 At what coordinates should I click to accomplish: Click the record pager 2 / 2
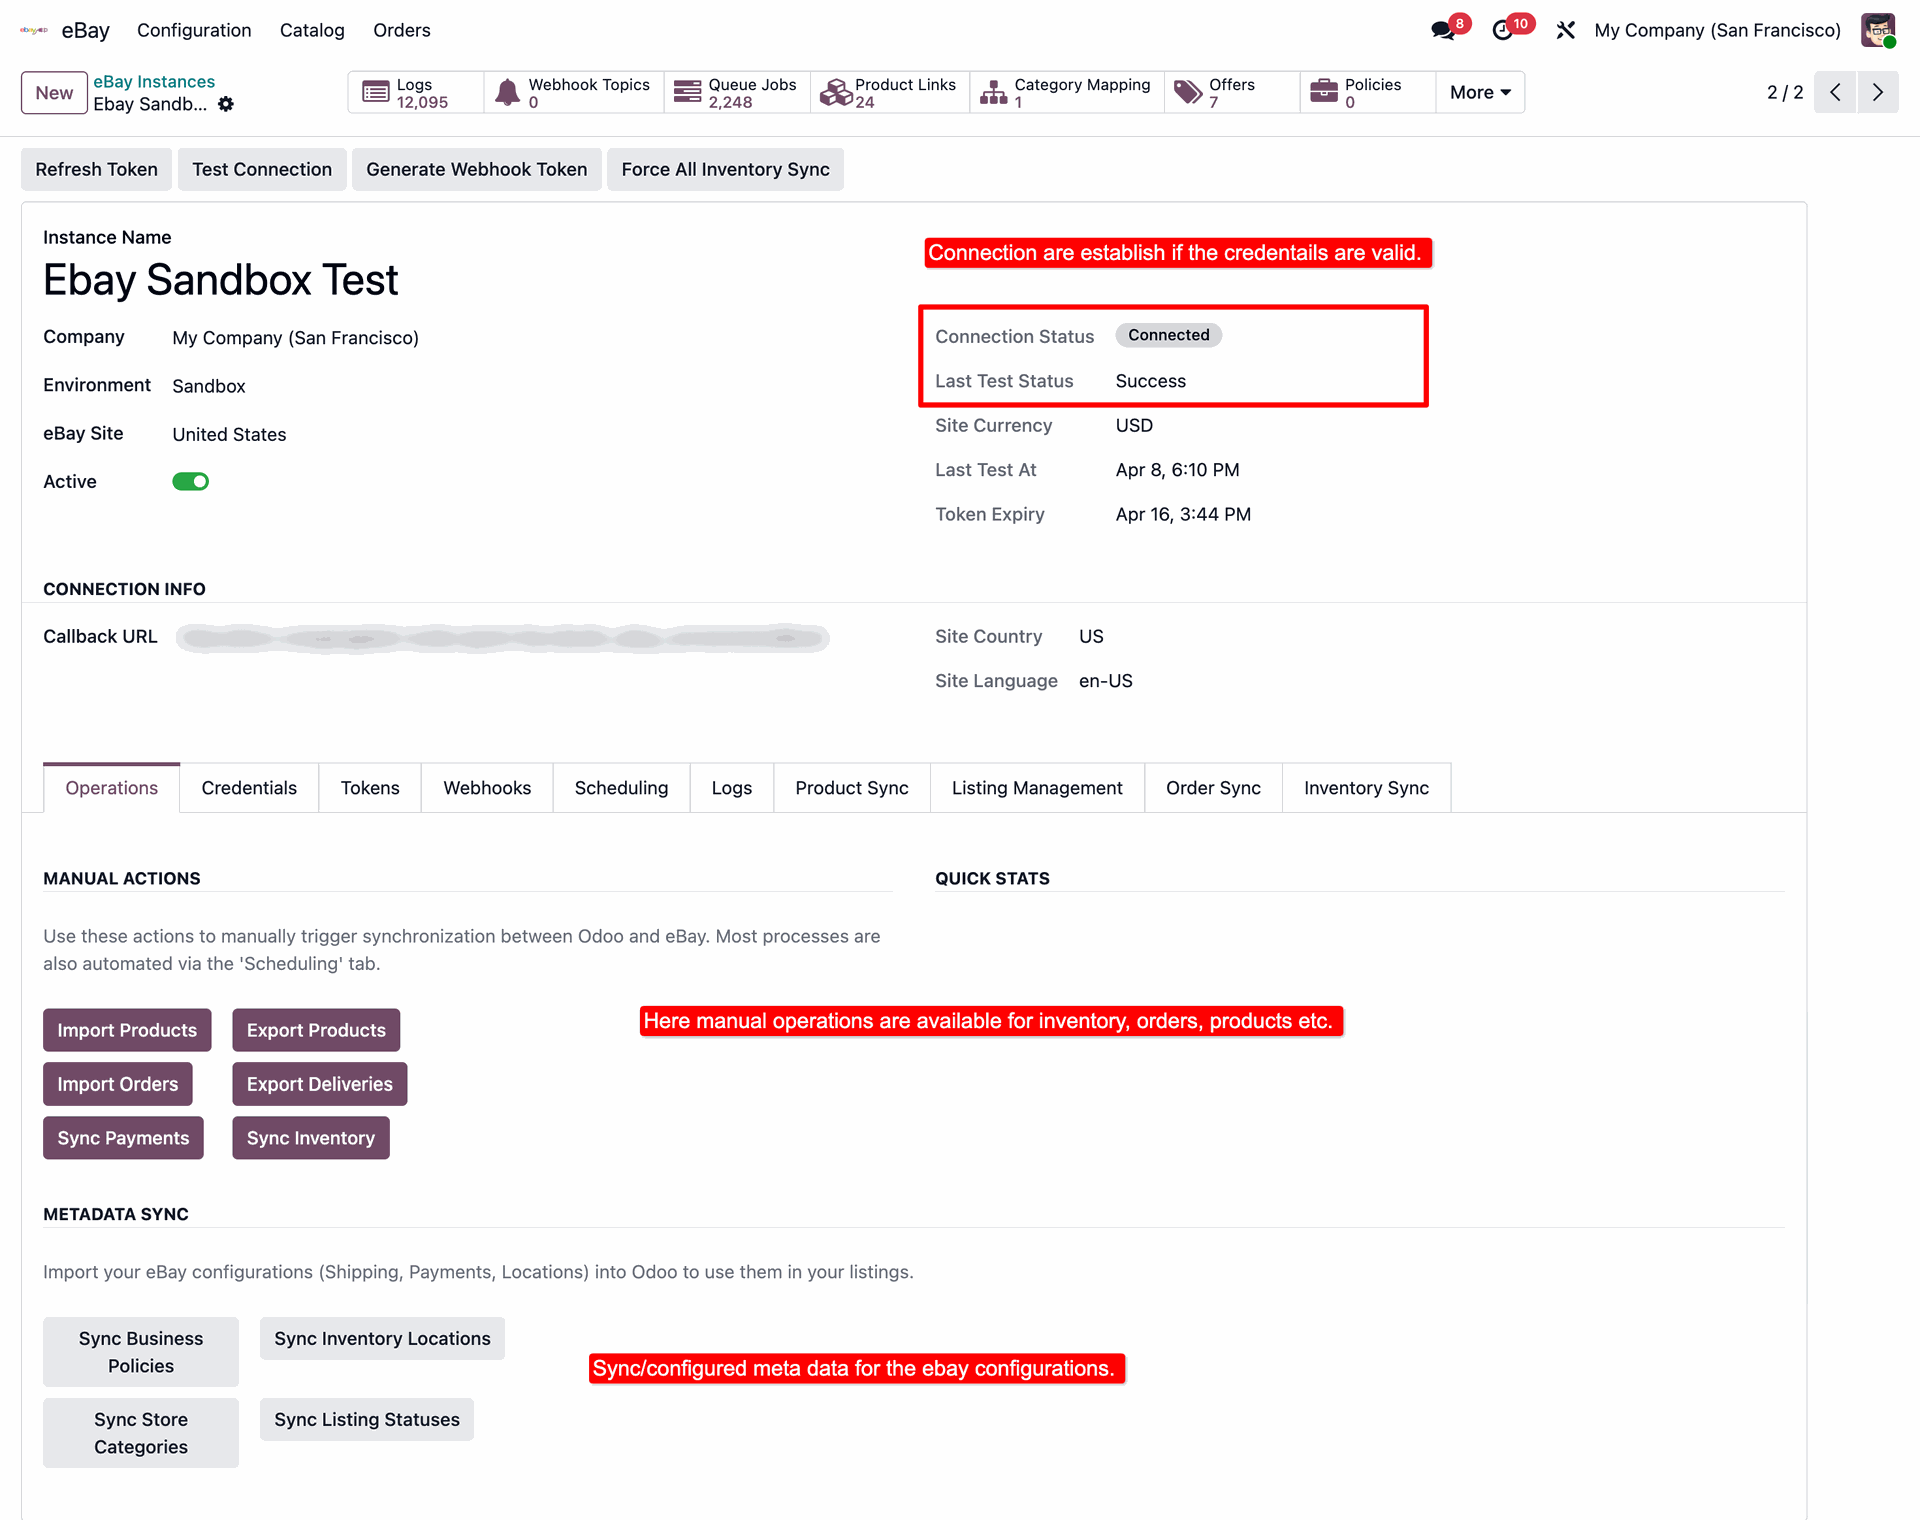point(1785,92)
